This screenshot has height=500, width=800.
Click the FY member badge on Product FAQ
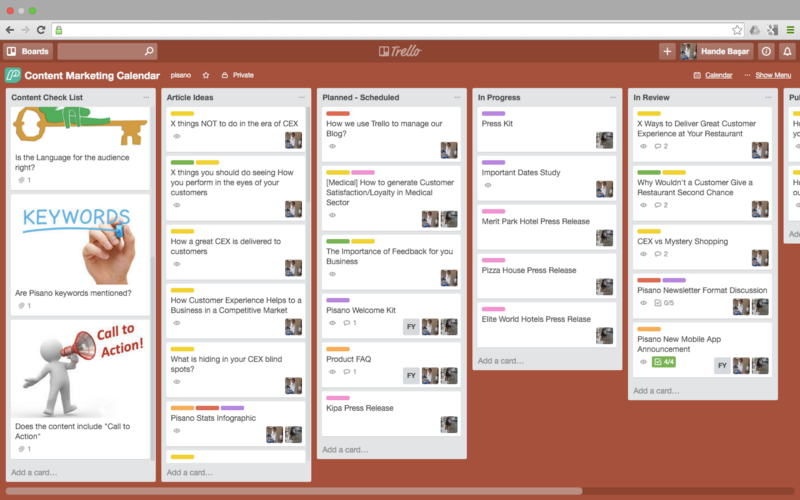[x=411, y=376]
